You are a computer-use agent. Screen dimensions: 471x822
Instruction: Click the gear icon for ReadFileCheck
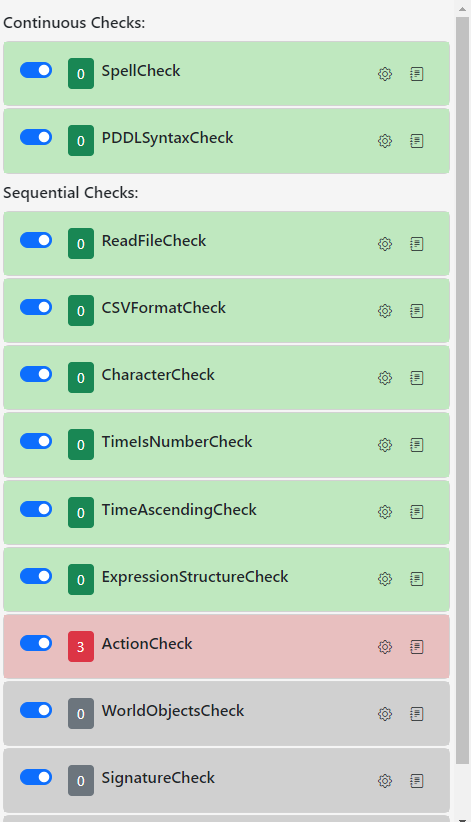pos(385,244)
